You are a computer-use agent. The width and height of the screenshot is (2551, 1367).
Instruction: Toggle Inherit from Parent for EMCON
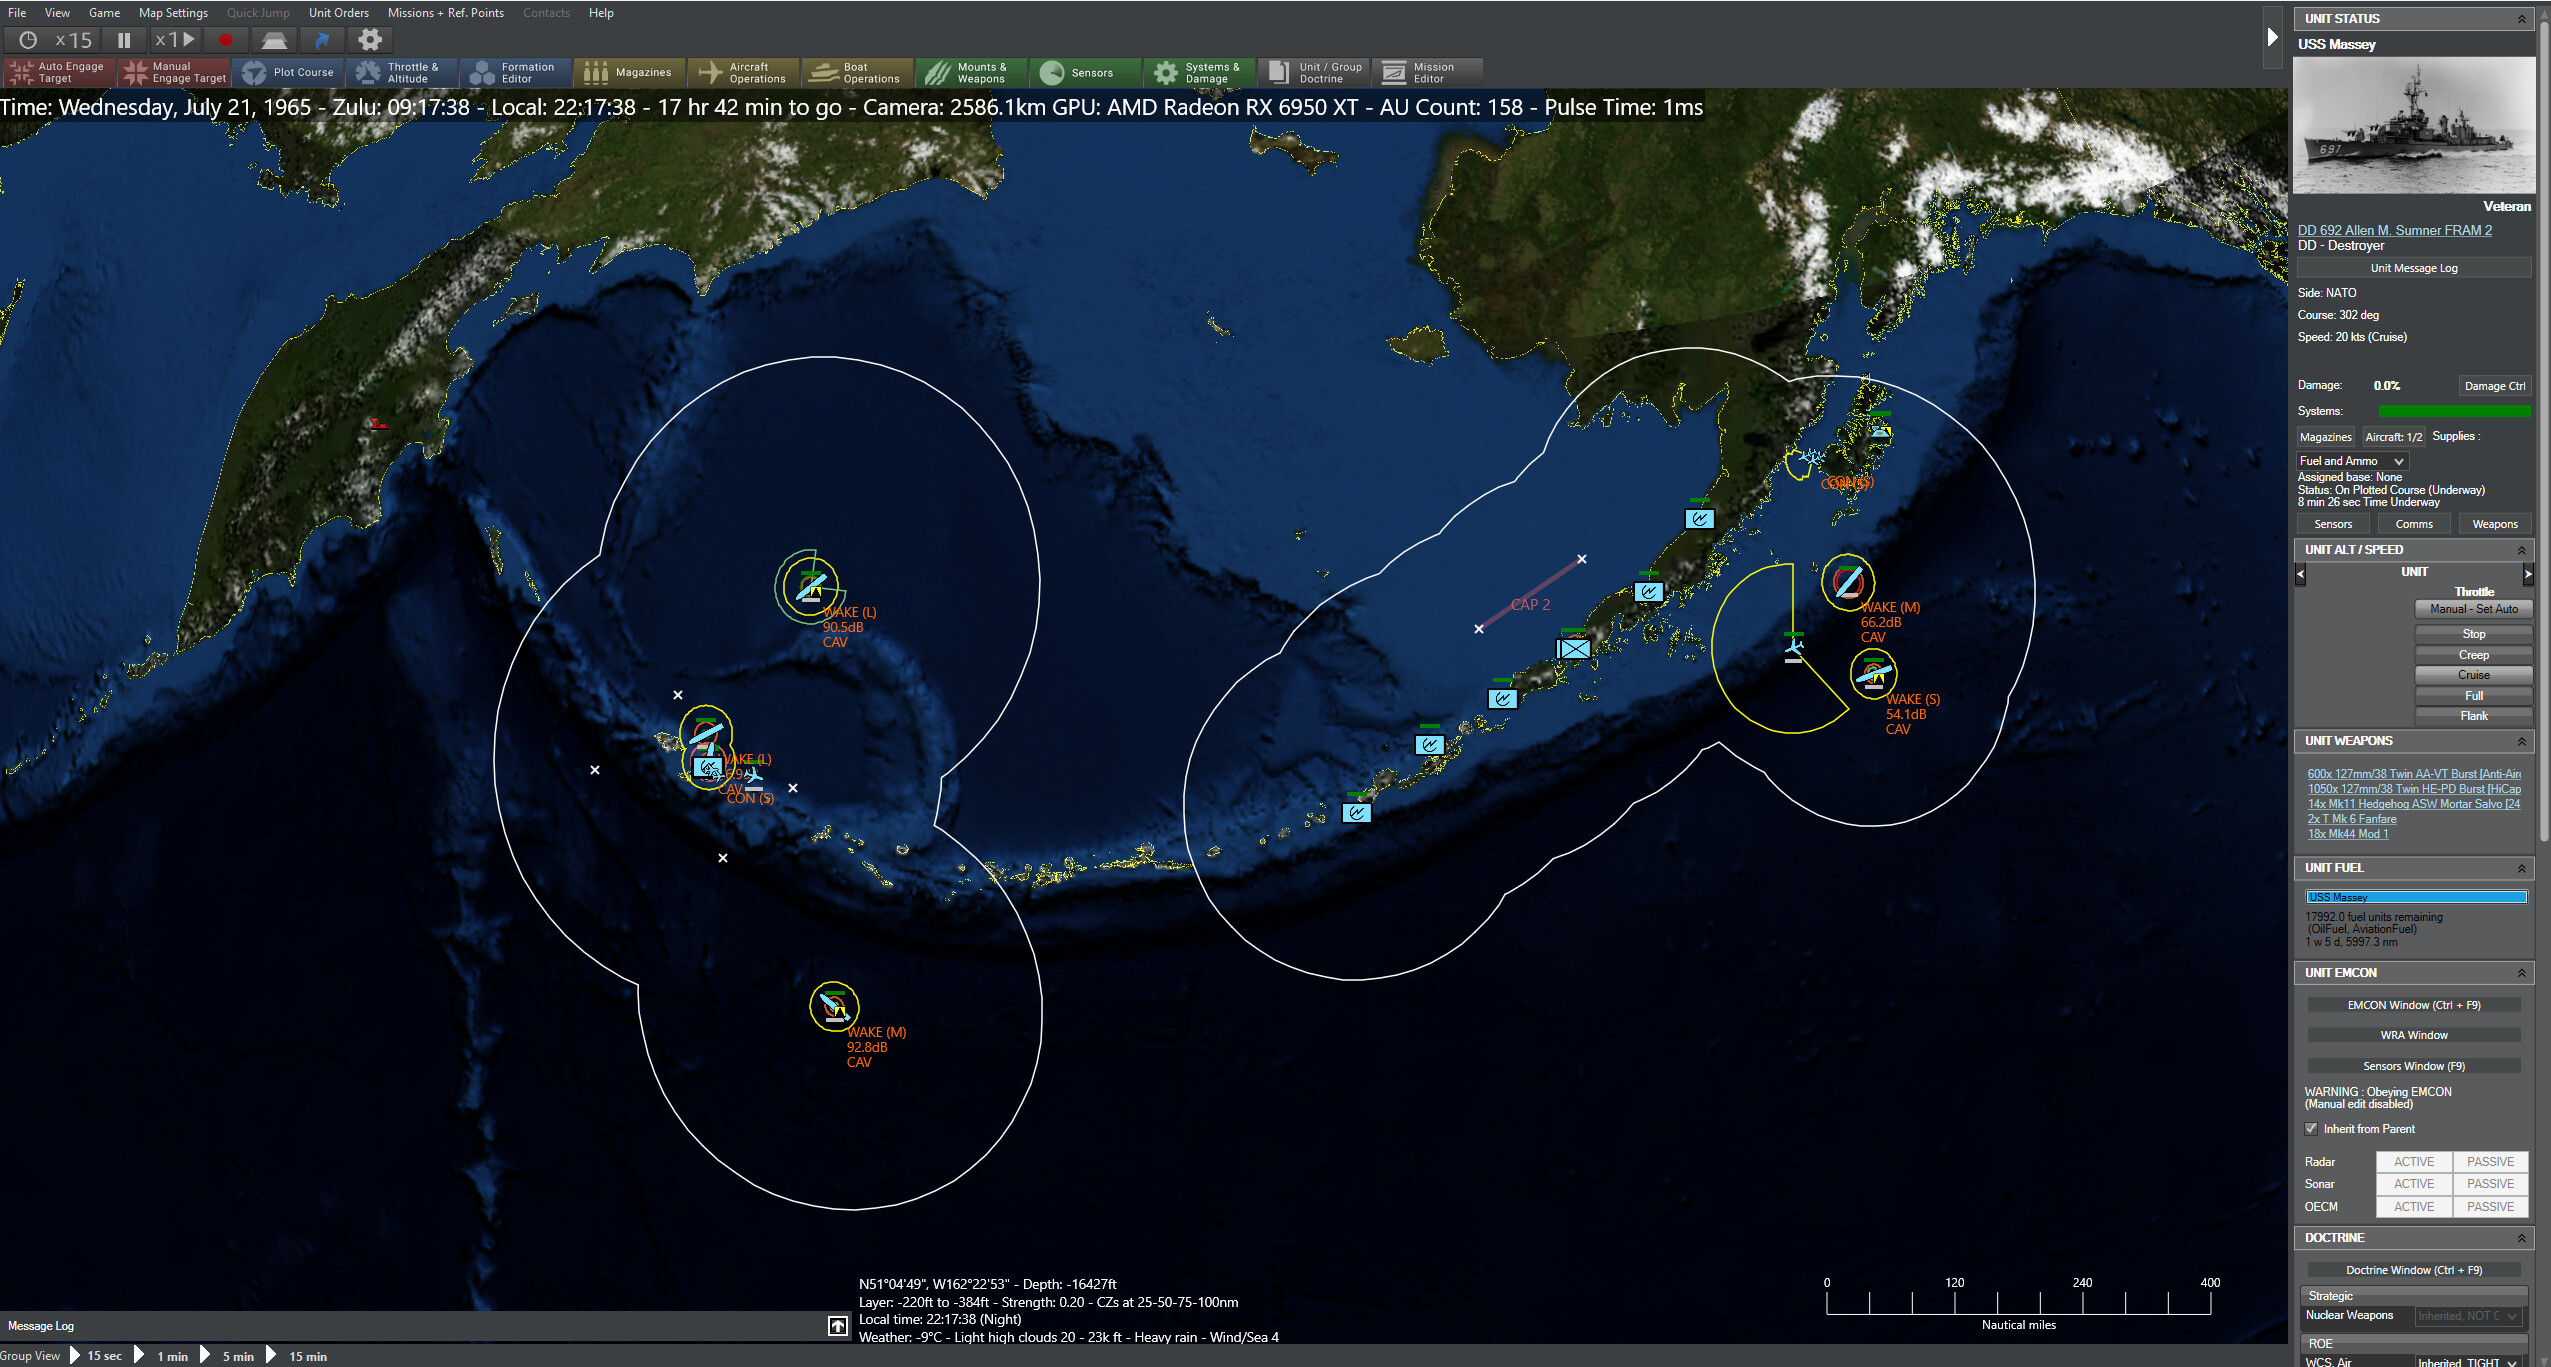pyautogui.click(x=2313, y=1128)
